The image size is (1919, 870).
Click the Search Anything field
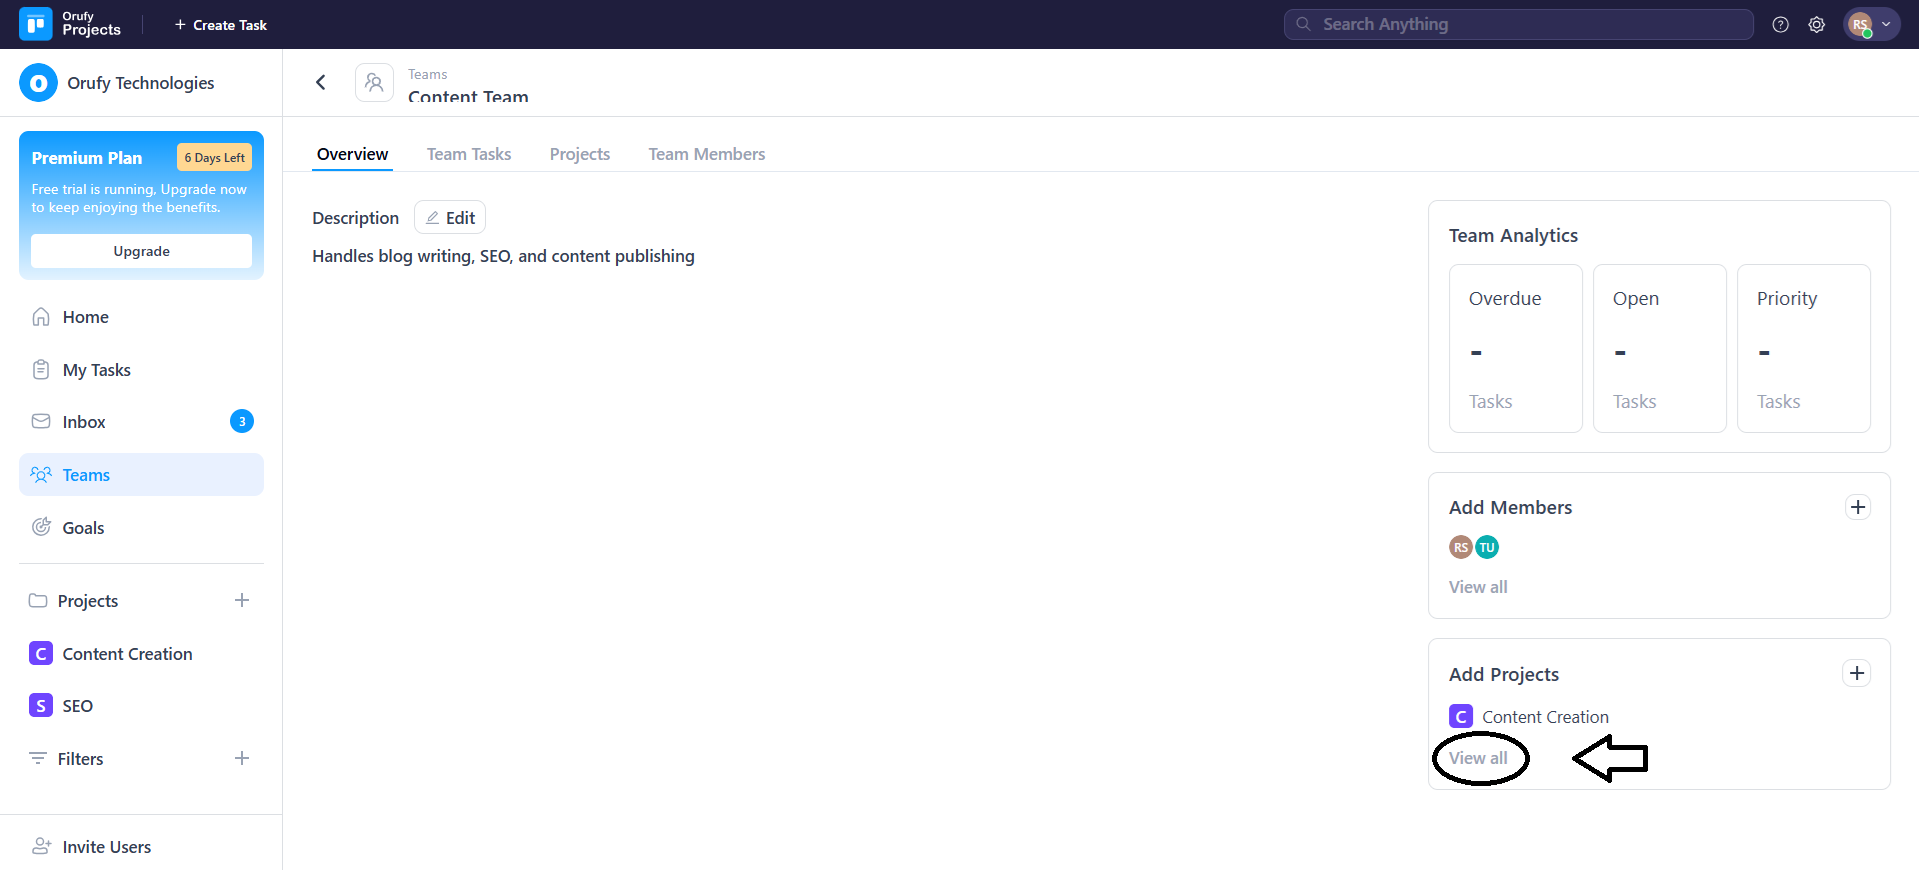(x=1518, y=24)
